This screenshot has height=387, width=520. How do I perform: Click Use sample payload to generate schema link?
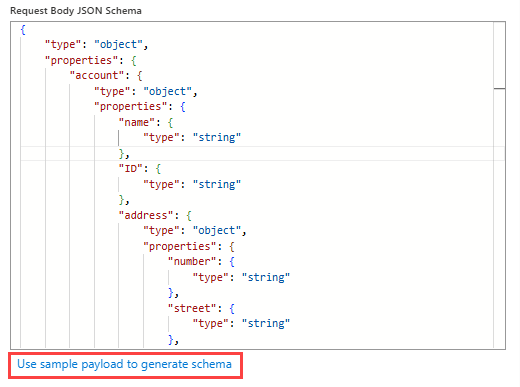tap(124, 364)
